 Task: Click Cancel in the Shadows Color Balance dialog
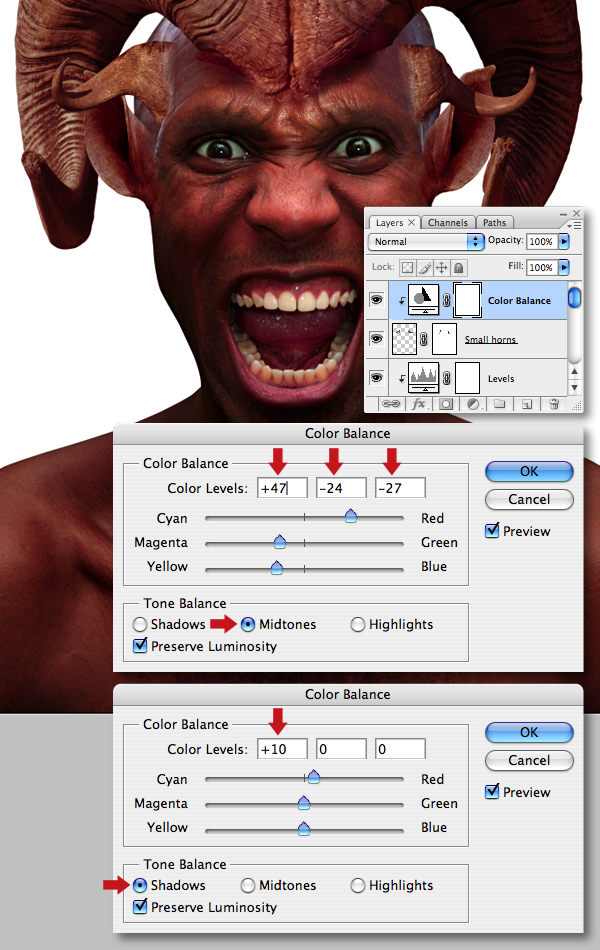point(529,760)
